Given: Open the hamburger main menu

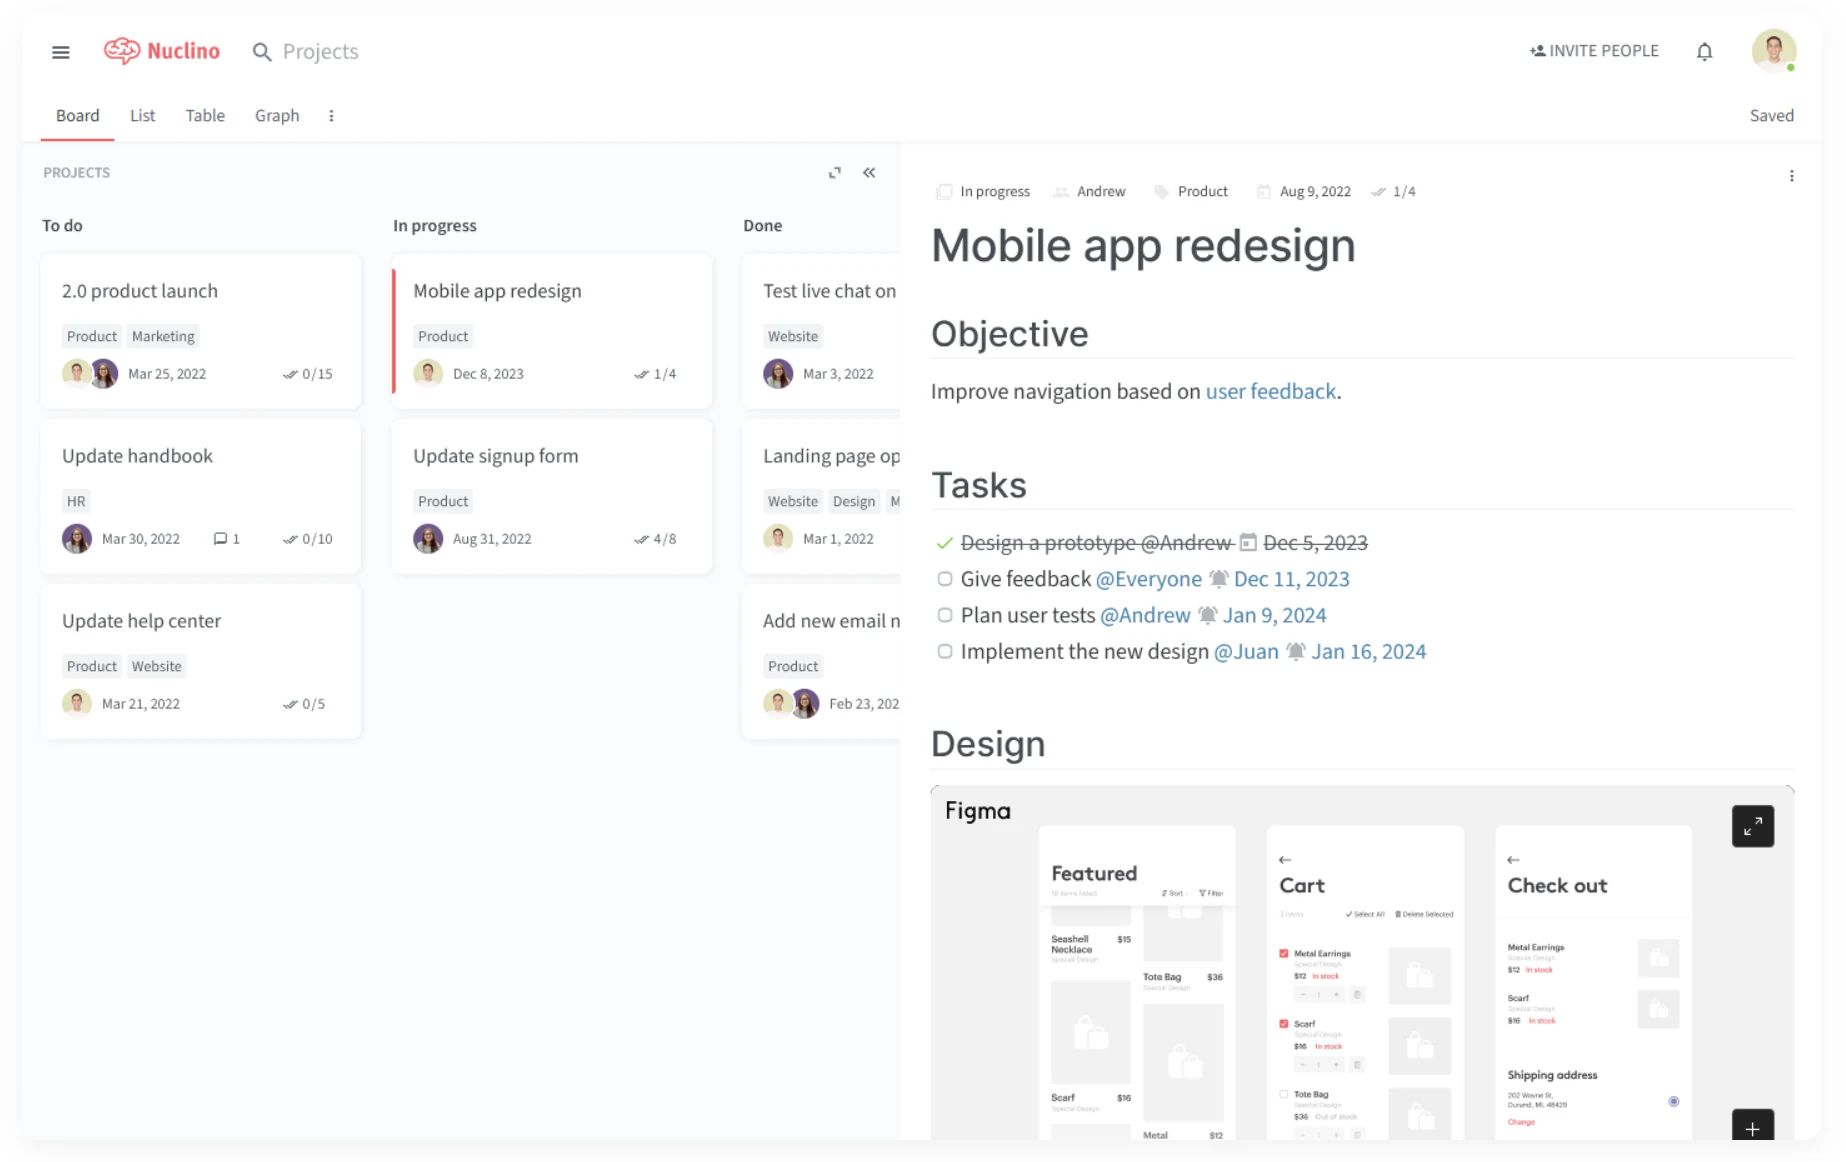Looking at the screenshot, I should 61,52.
